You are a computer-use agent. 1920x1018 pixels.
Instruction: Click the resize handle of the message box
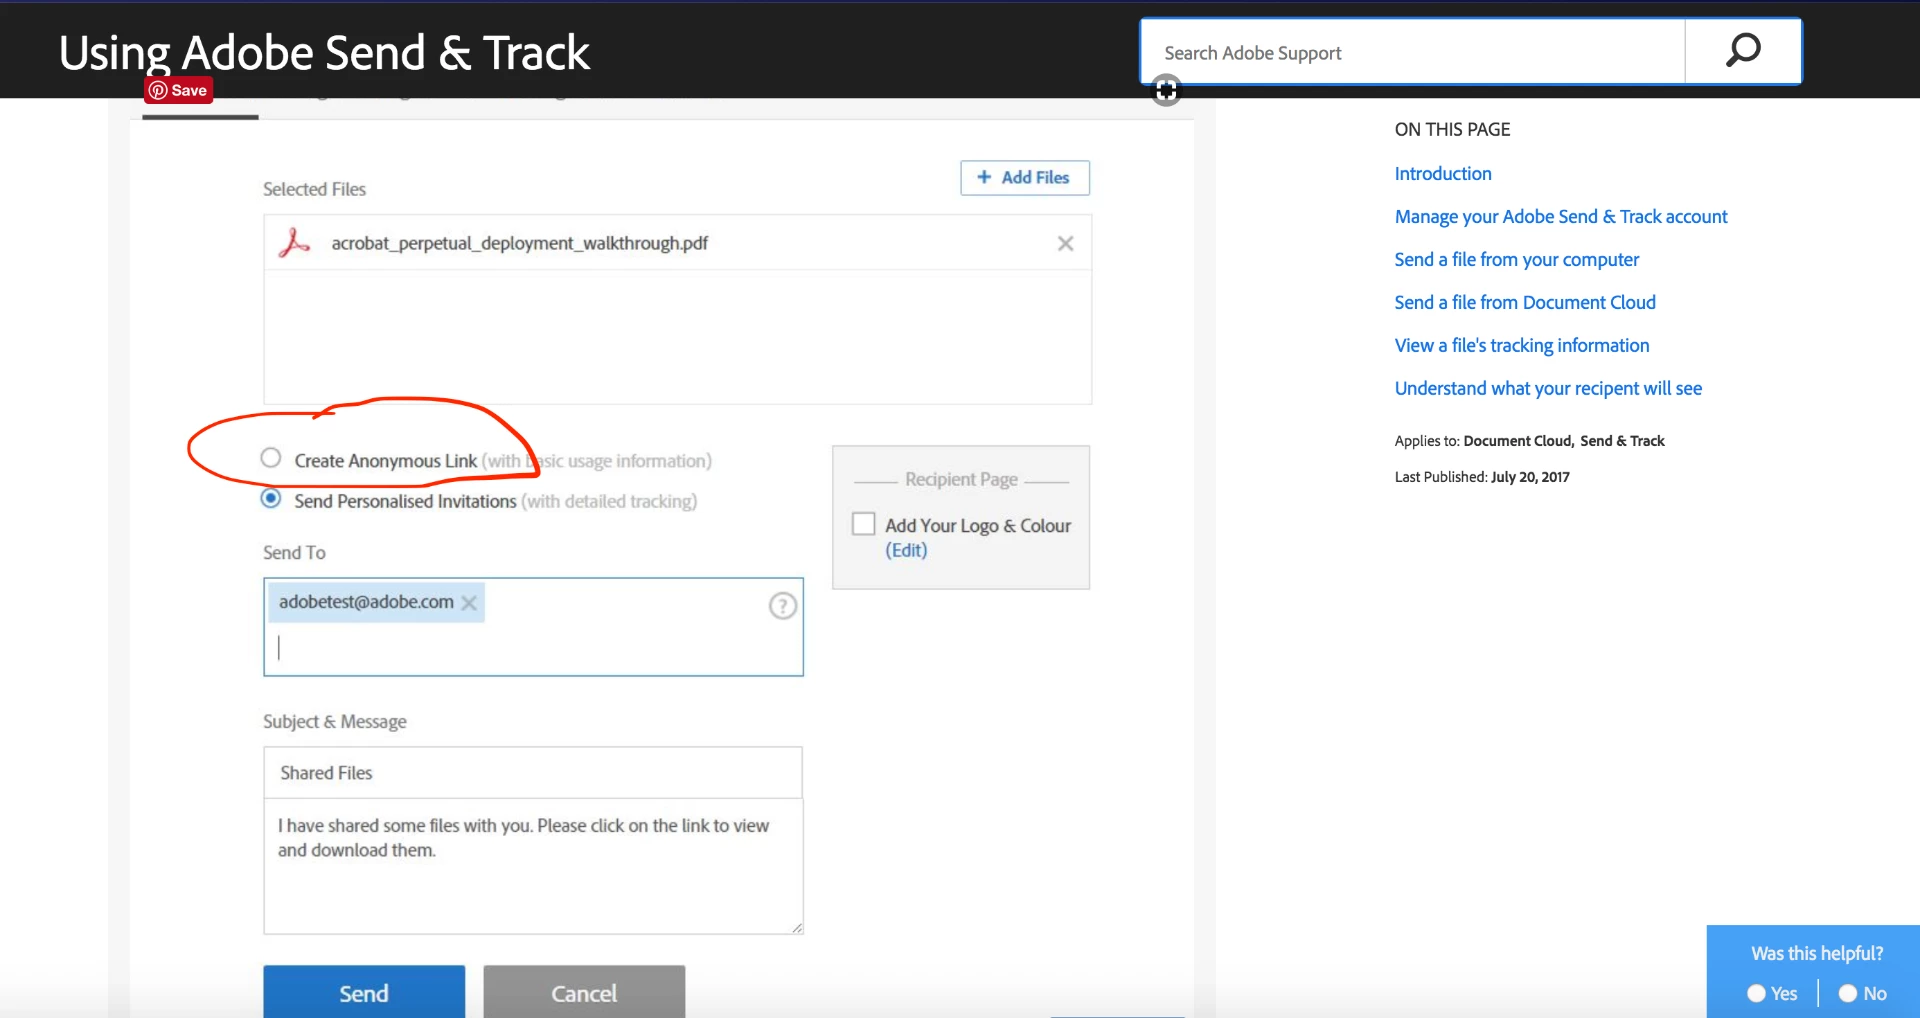point(796,928)
